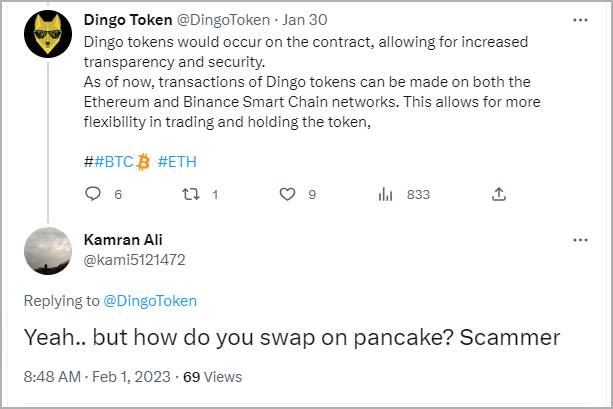The image size is (613, 409).
Task: View the 69 Views count
Action: pyautogui.click(x=213, y=377)
